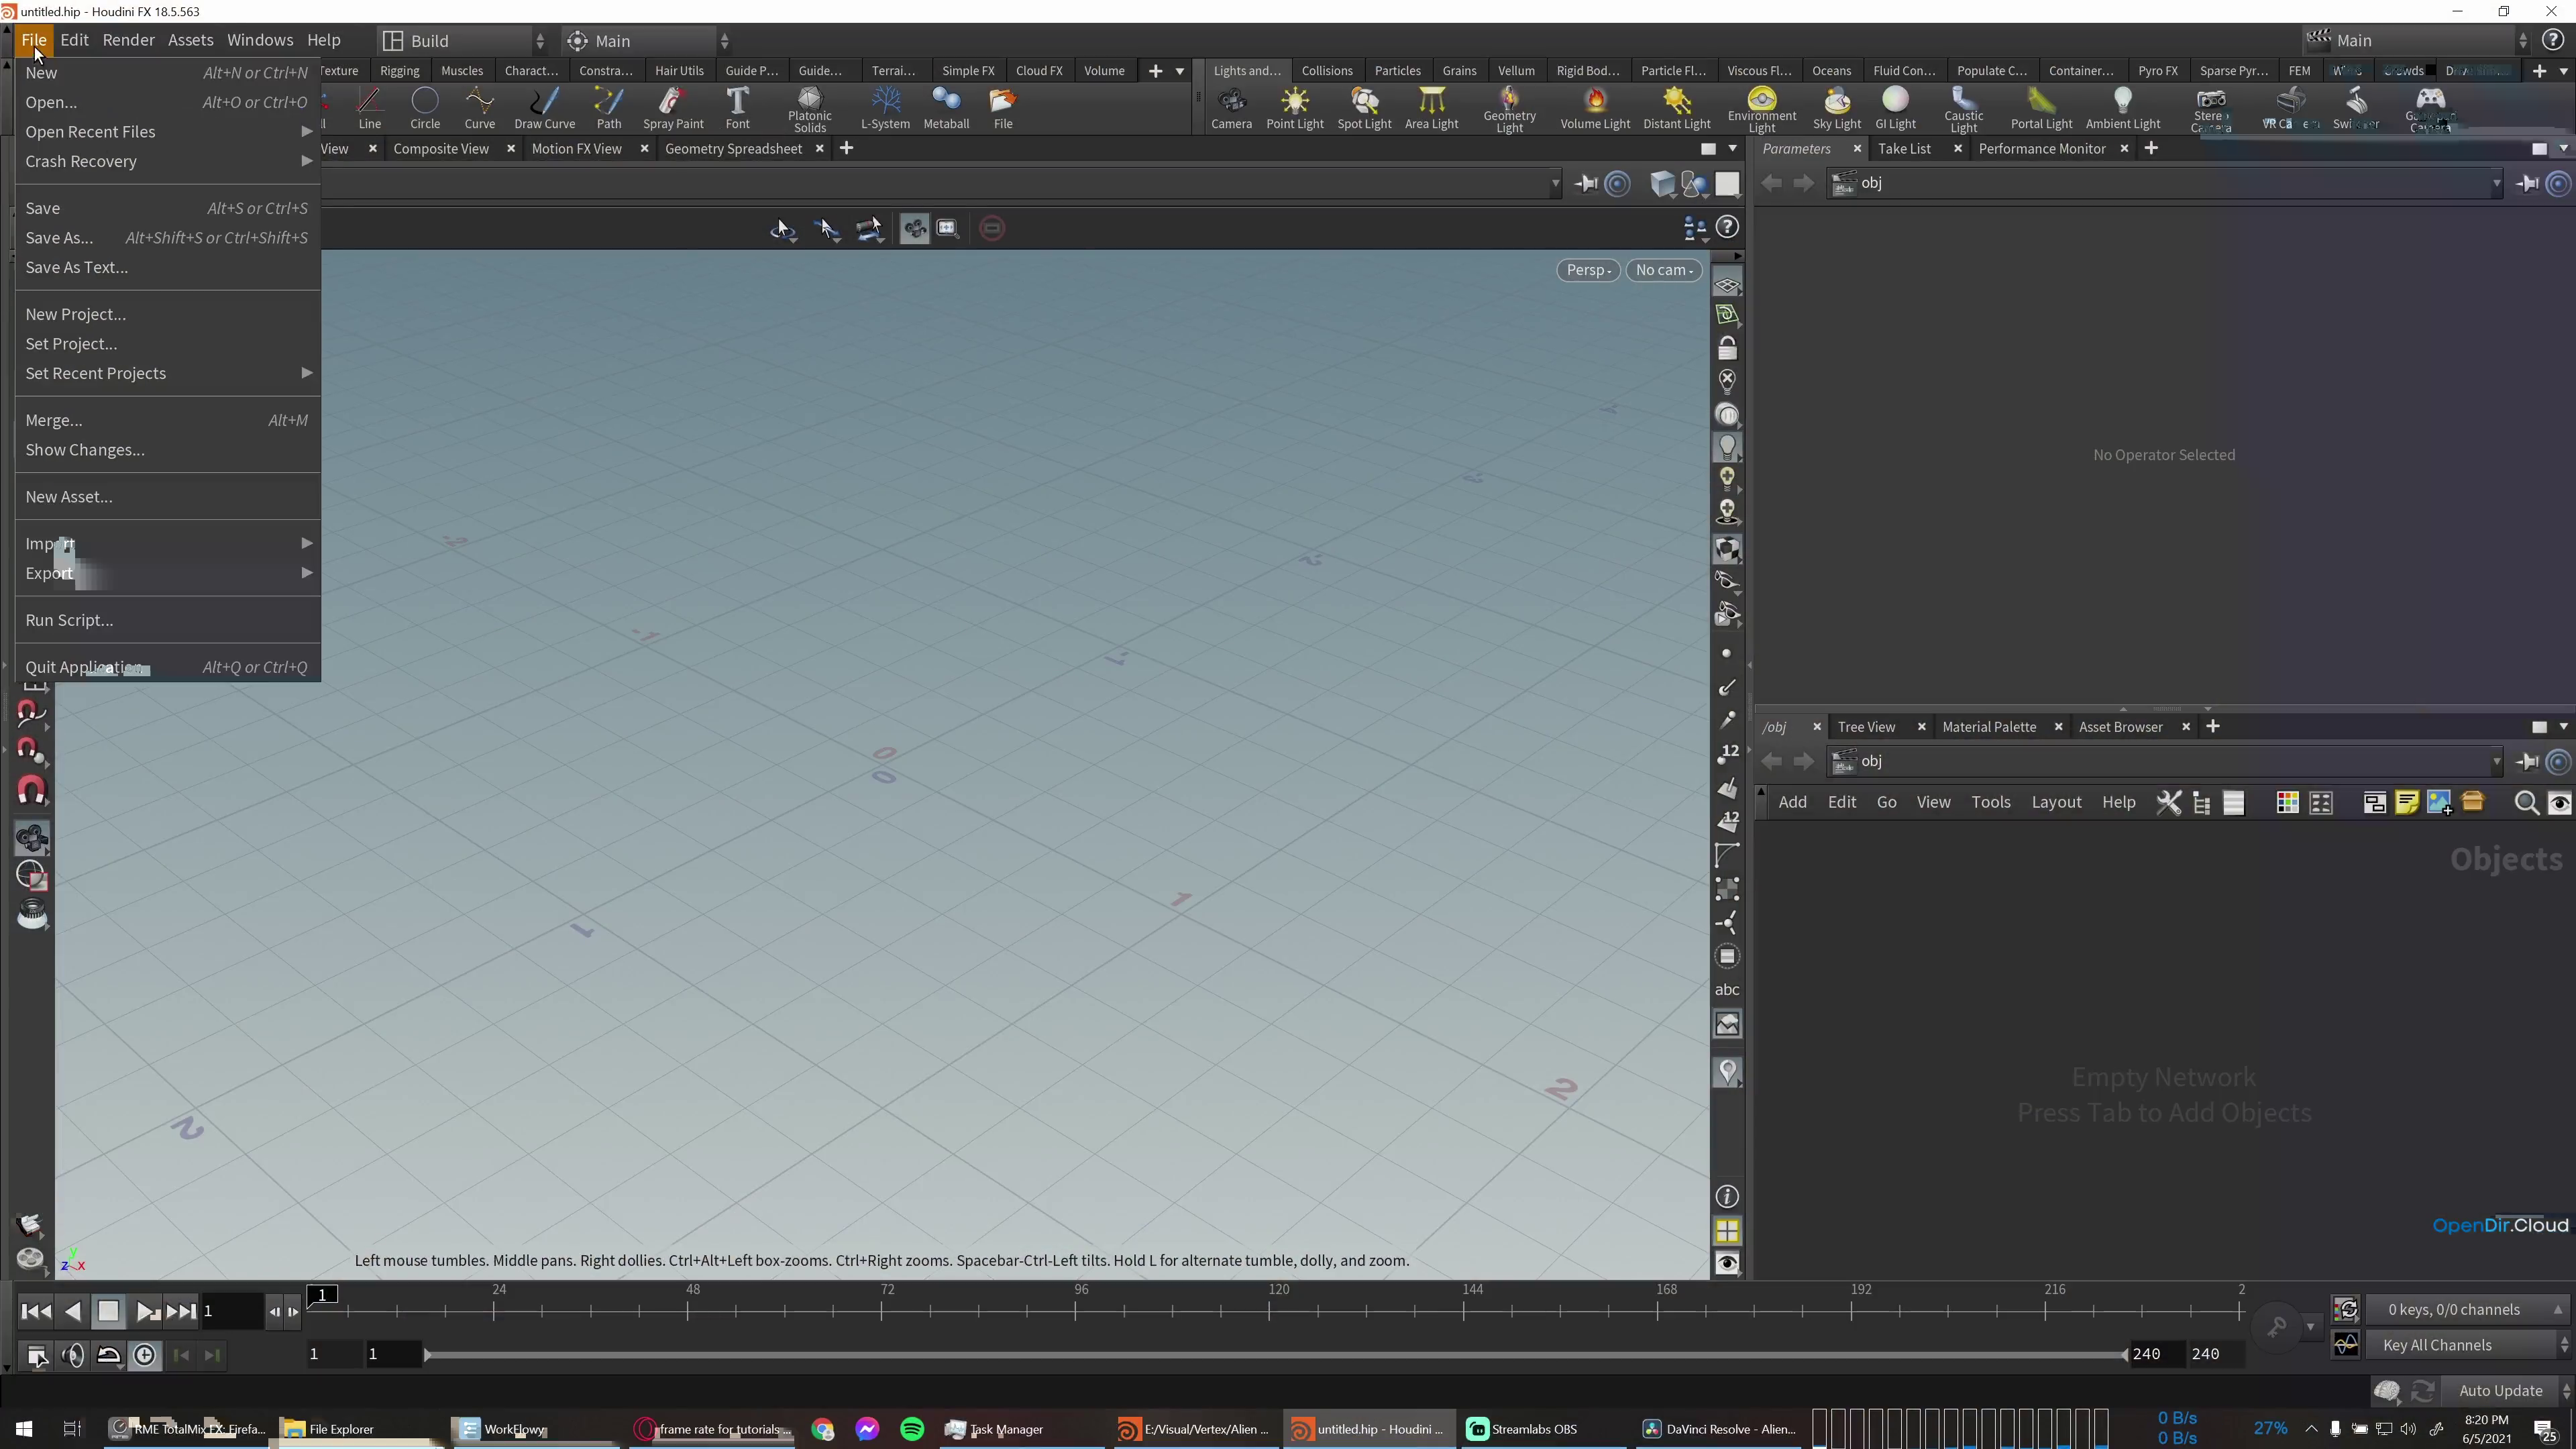The width and height of the screenshot is (2576, 1449).
Task: Pin the Parameters panel with the pushpin
Action: point(2527,183)
